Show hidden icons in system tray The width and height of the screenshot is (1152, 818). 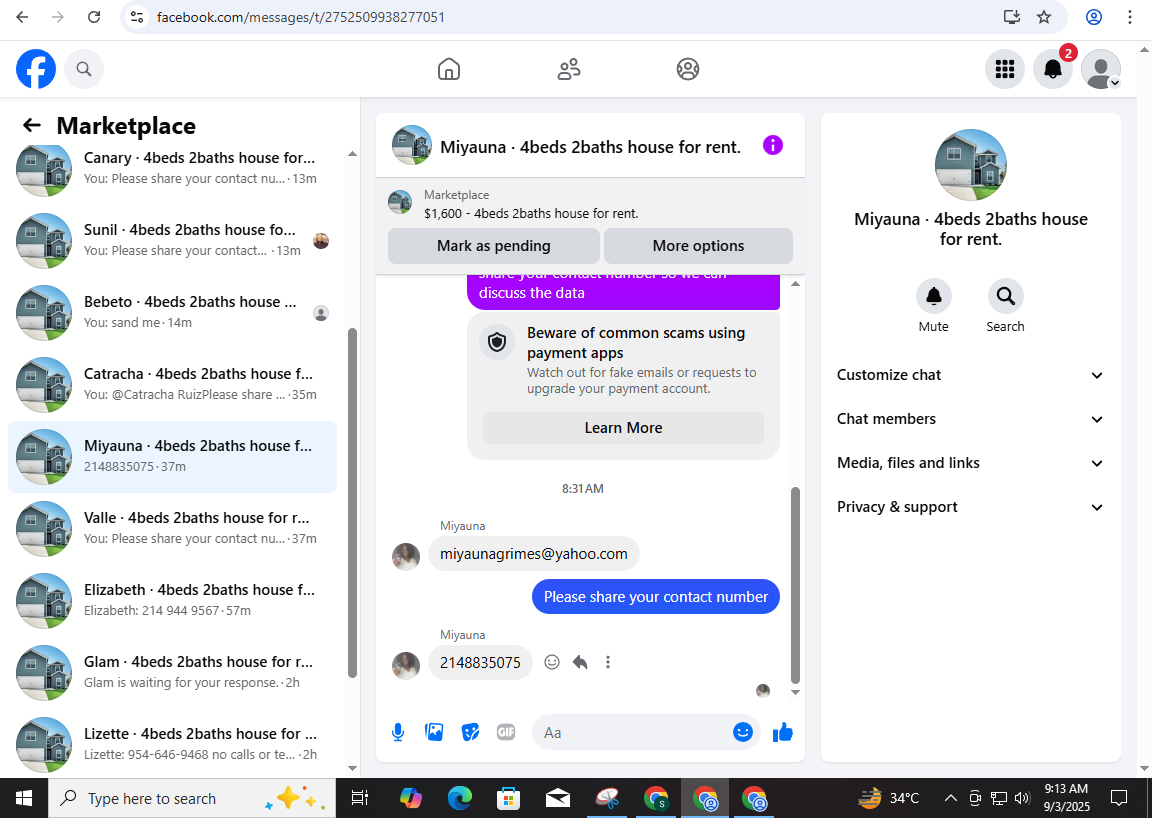(950, 798)
